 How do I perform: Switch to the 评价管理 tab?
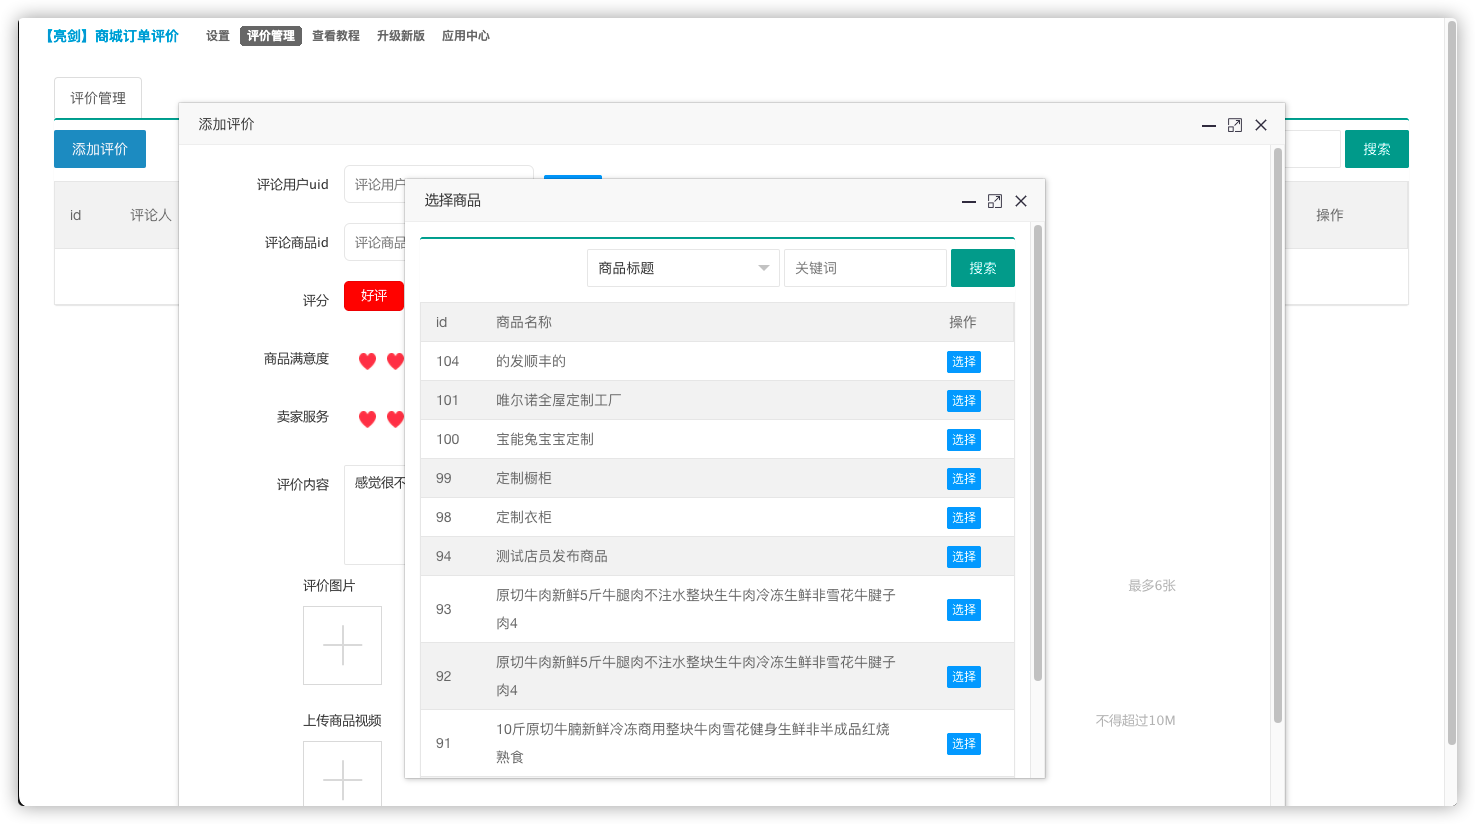[x=98, y=98]
